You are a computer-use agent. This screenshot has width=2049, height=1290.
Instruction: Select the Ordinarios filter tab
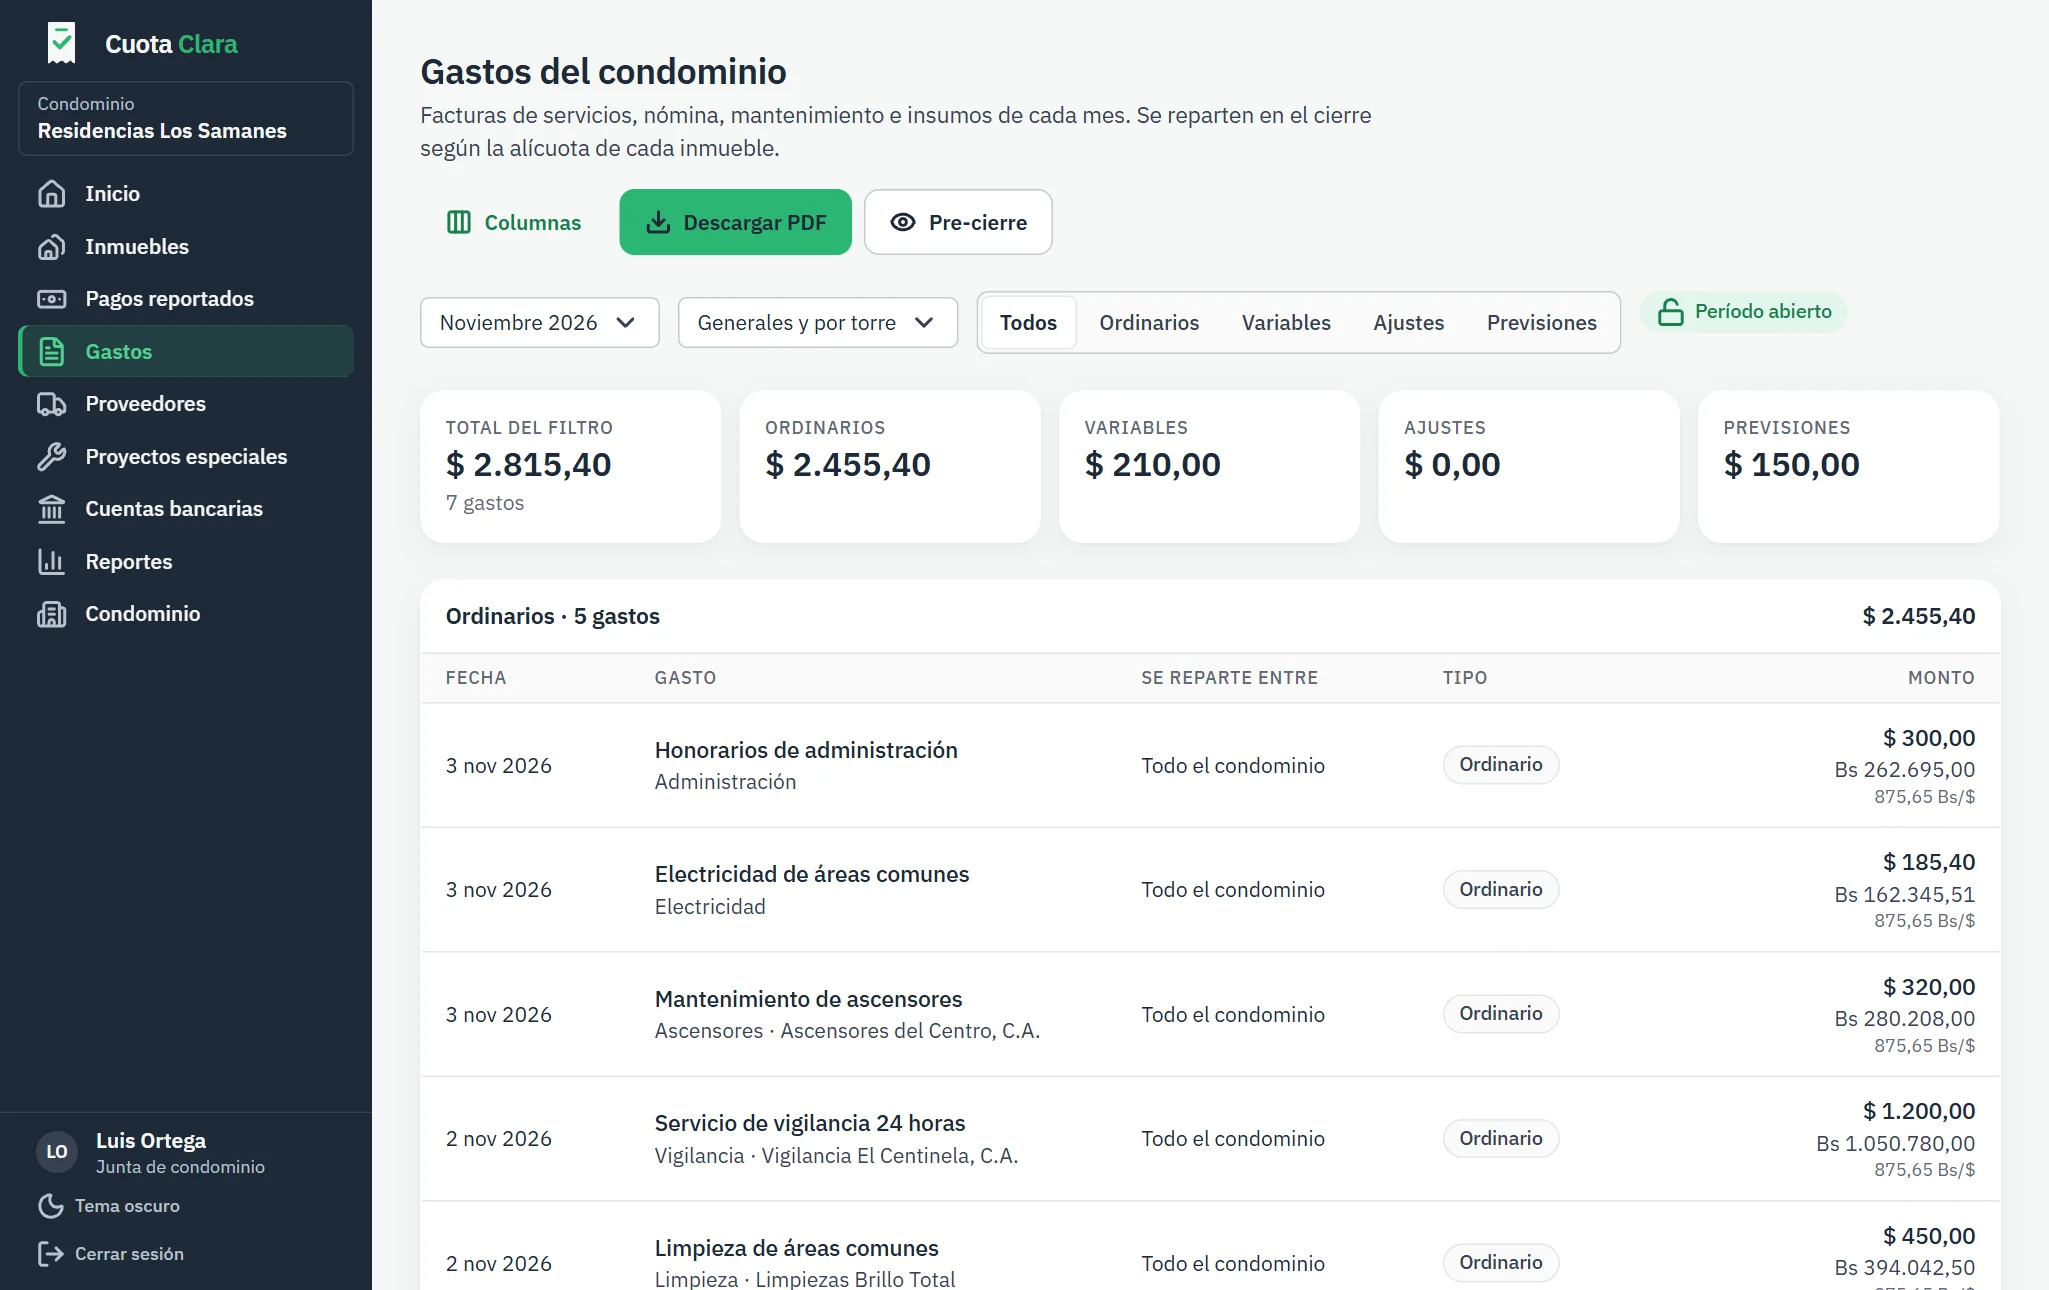[x=1149, y=322]
